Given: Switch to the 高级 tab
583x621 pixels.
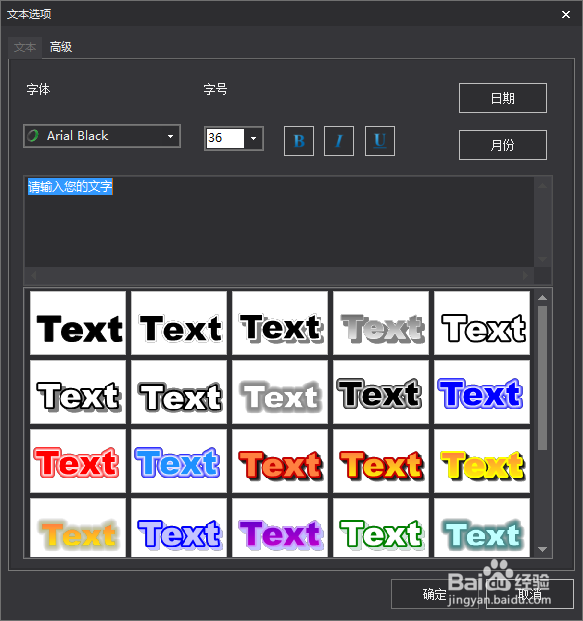Looking at the screenshot, I should coord(61,47).
